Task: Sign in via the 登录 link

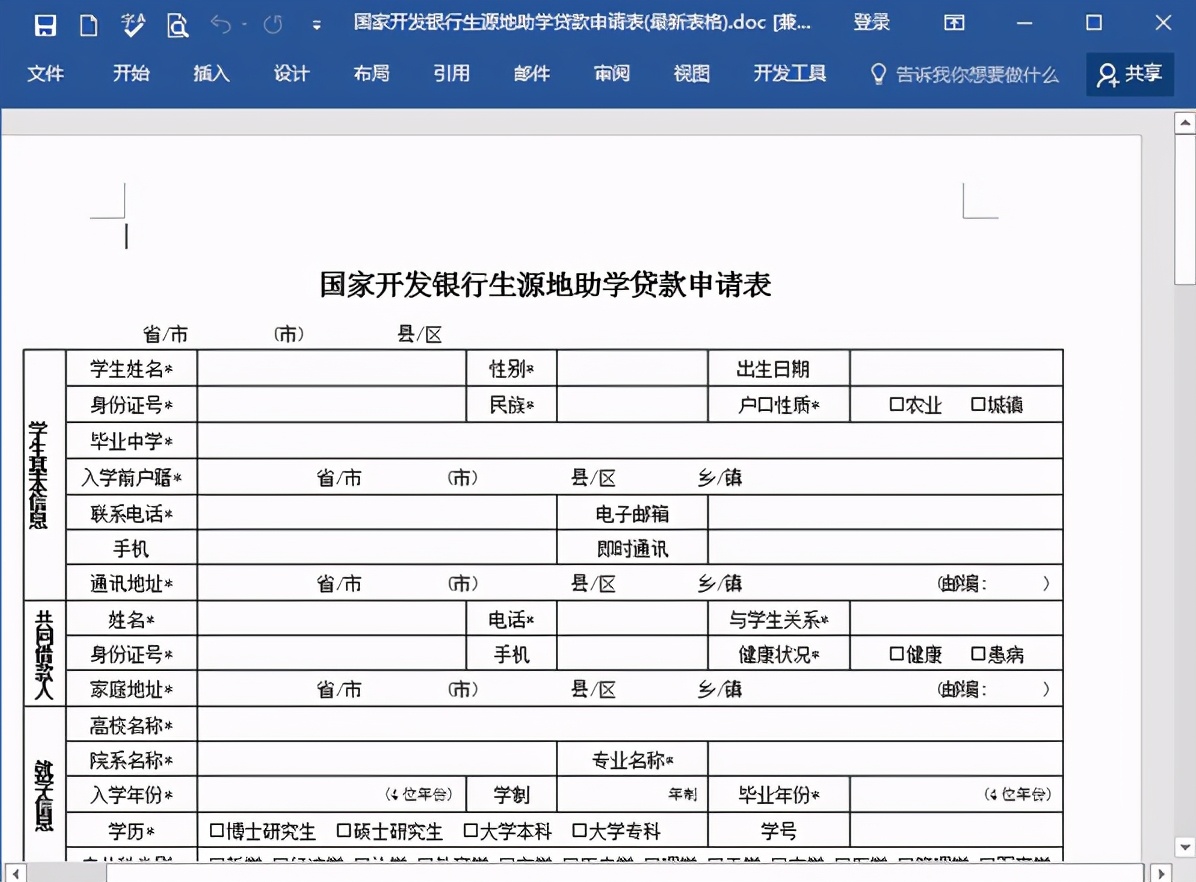Action: tap(871, 22)
